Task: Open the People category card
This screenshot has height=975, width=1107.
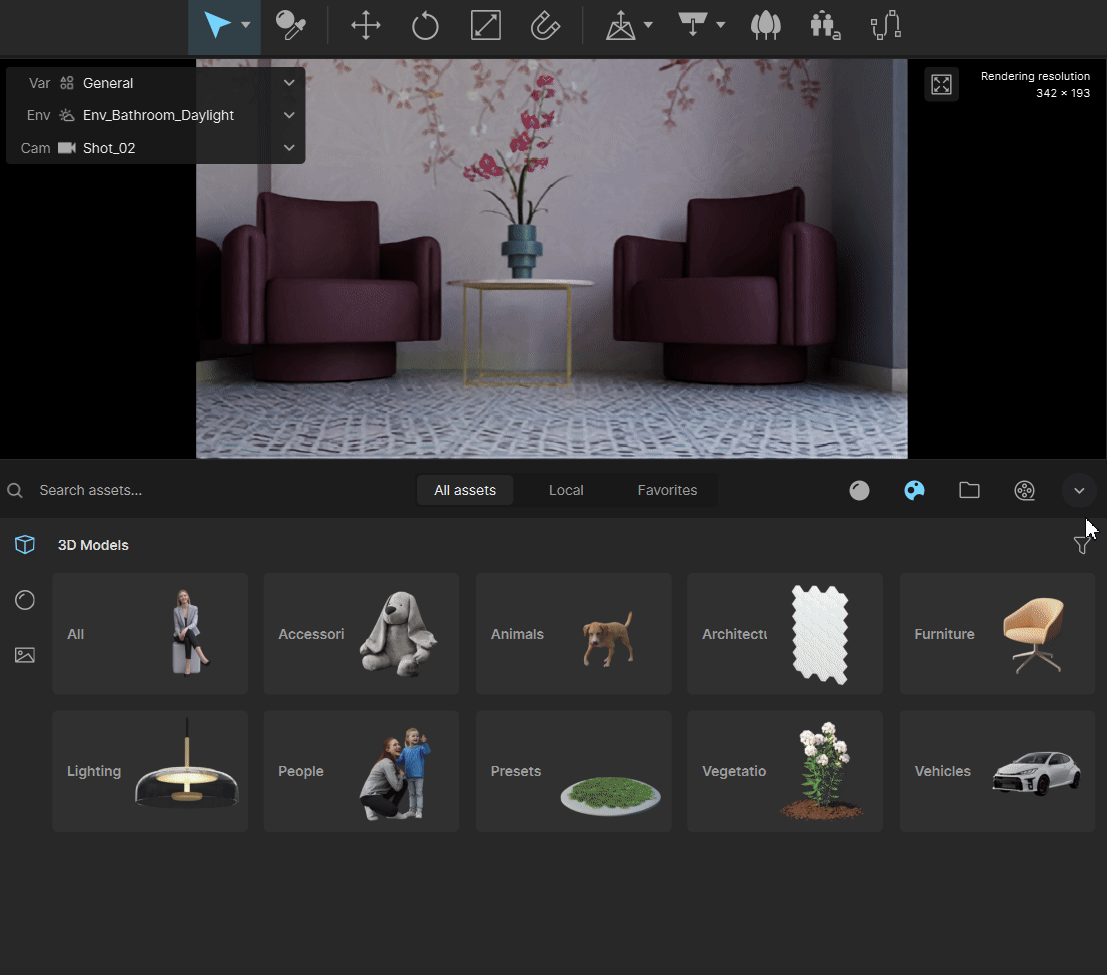Action: pos(361,771)
